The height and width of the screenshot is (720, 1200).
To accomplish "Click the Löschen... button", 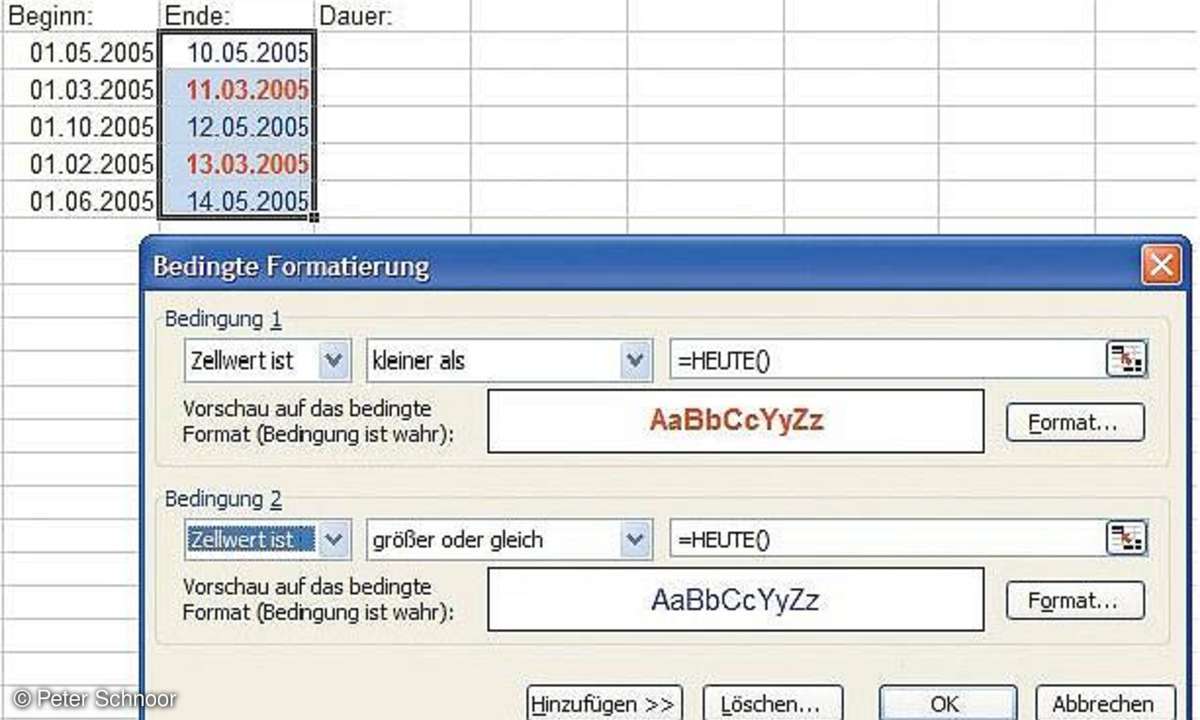I will (773, 703).
